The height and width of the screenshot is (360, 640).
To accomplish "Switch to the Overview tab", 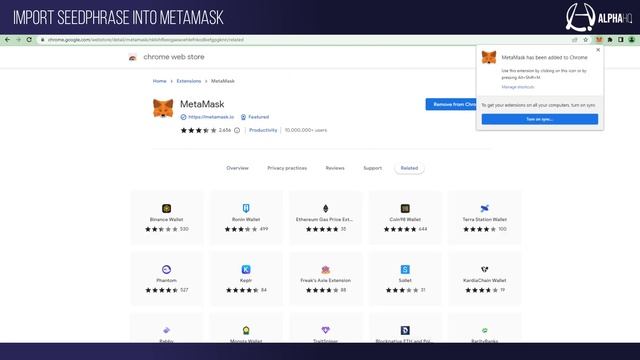I will 238,168.
